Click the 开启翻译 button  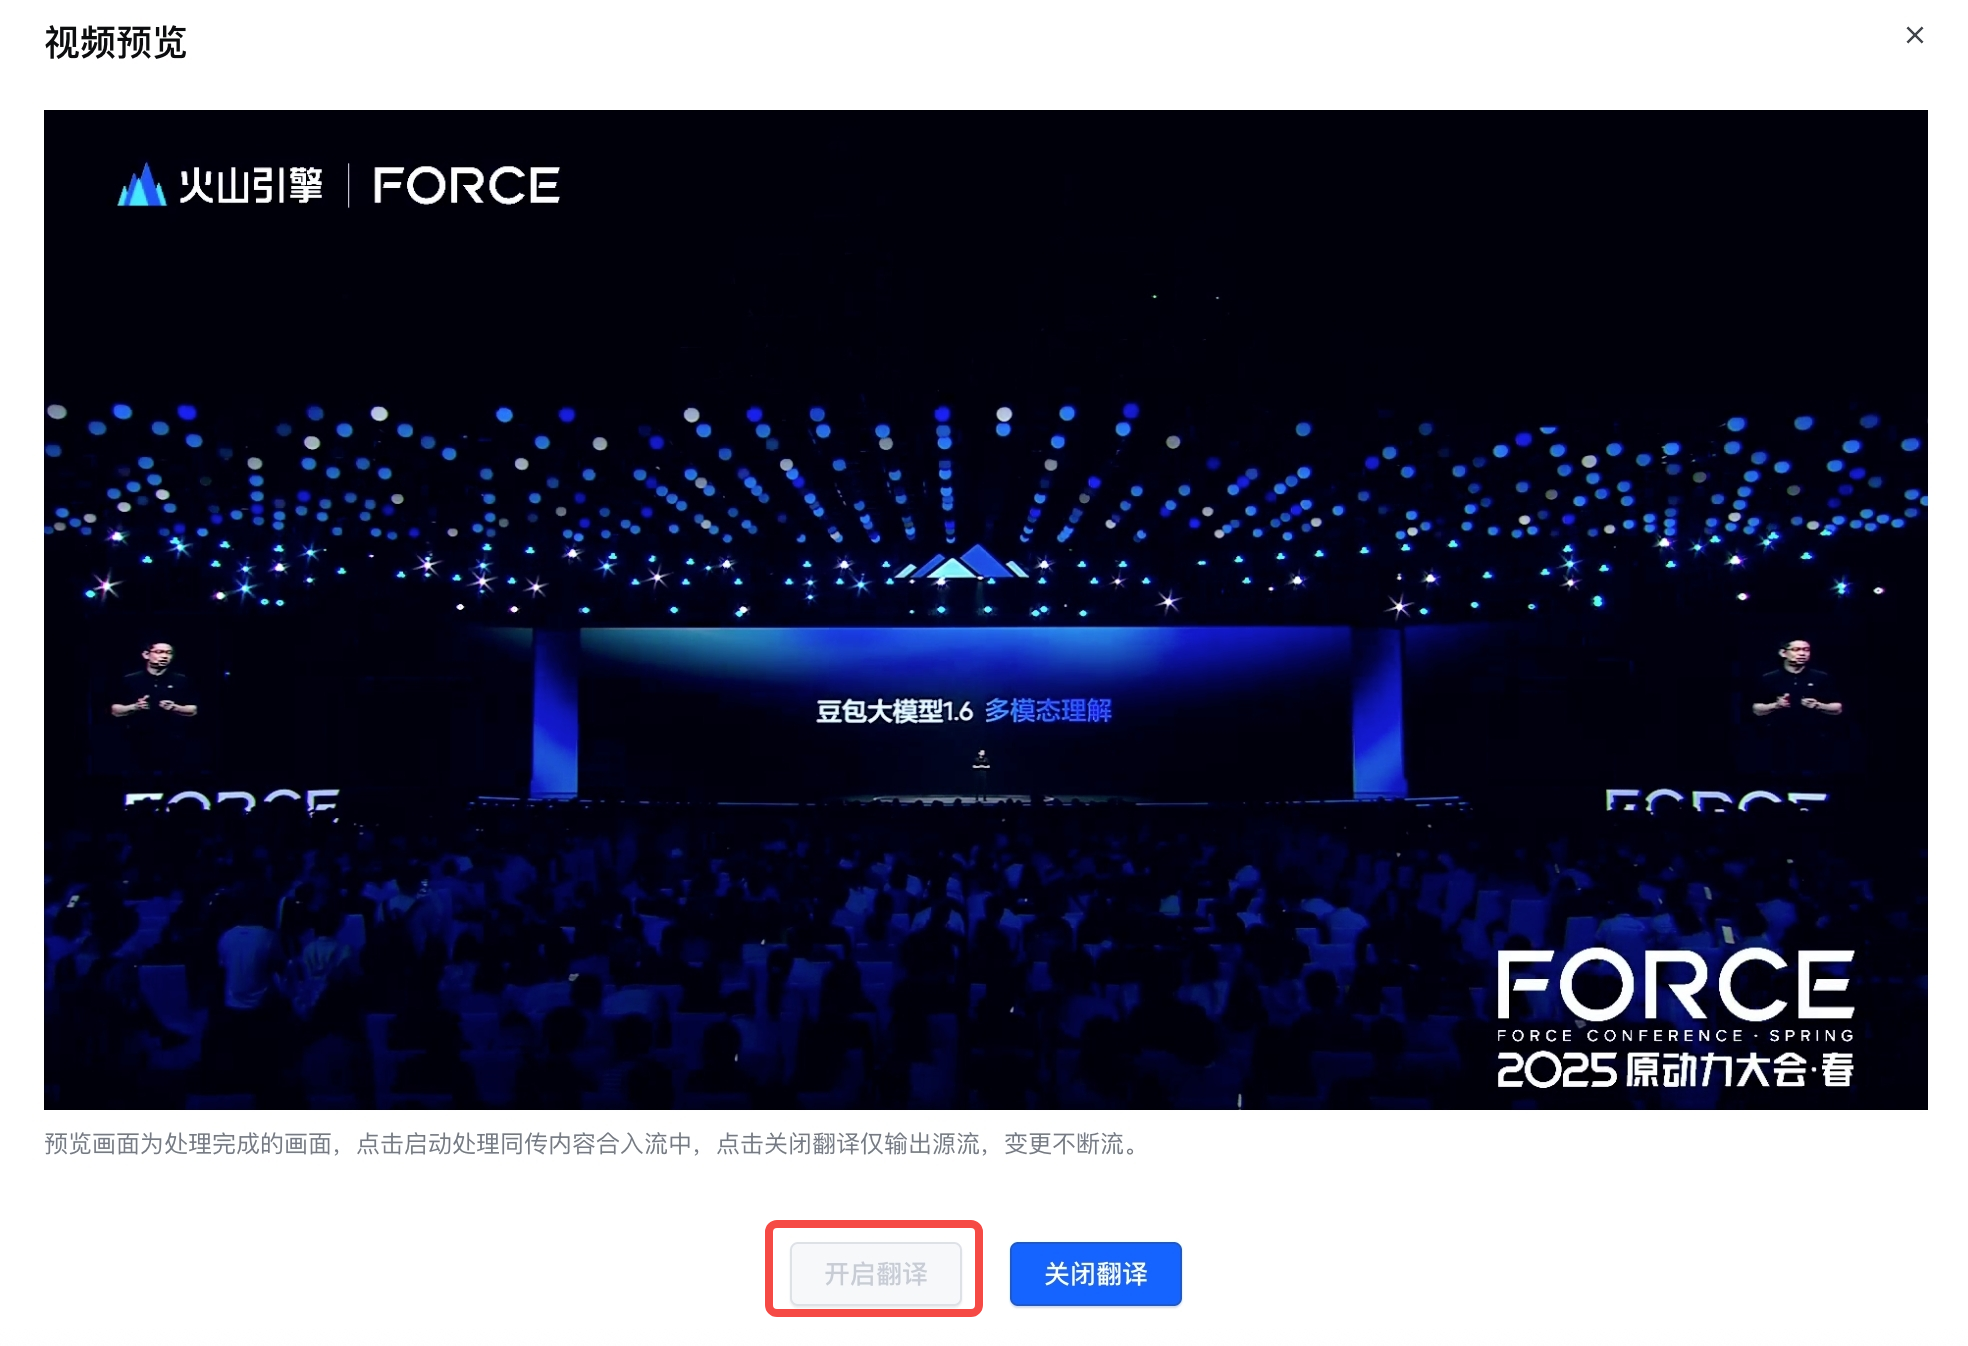(x=875, y=1273)
